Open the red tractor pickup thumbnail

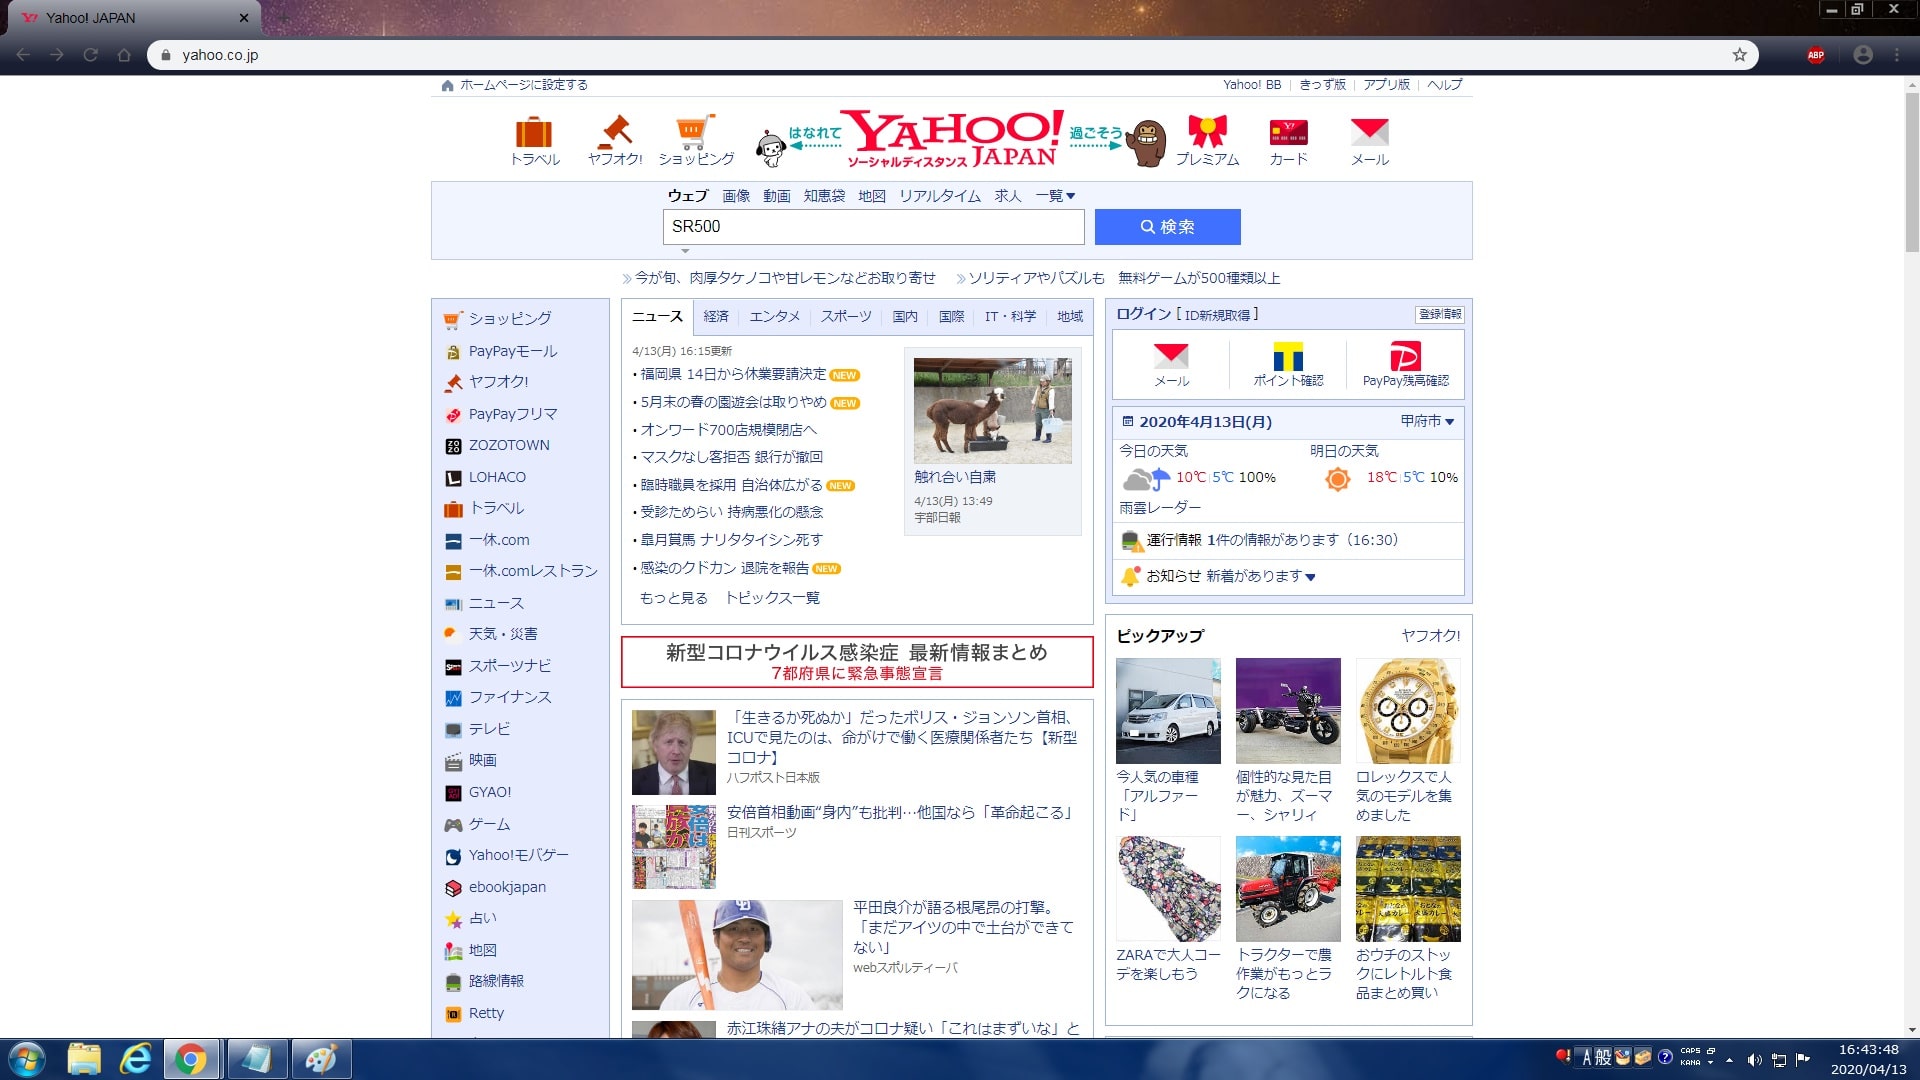(1288, 889)
